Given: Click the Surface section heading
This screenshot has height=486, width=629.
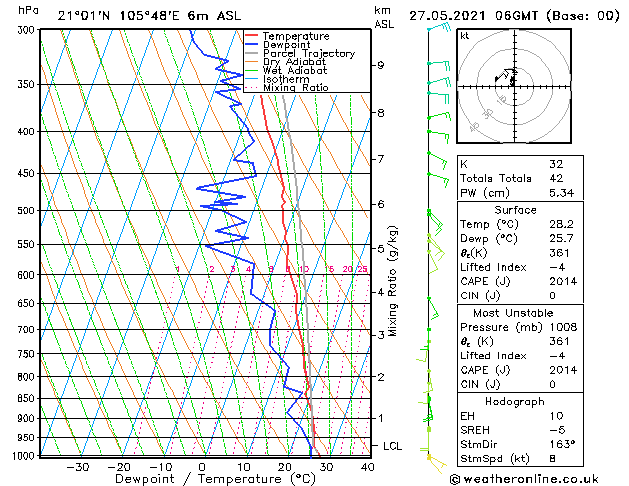Looking at the screenshot, I should point(515,210).
